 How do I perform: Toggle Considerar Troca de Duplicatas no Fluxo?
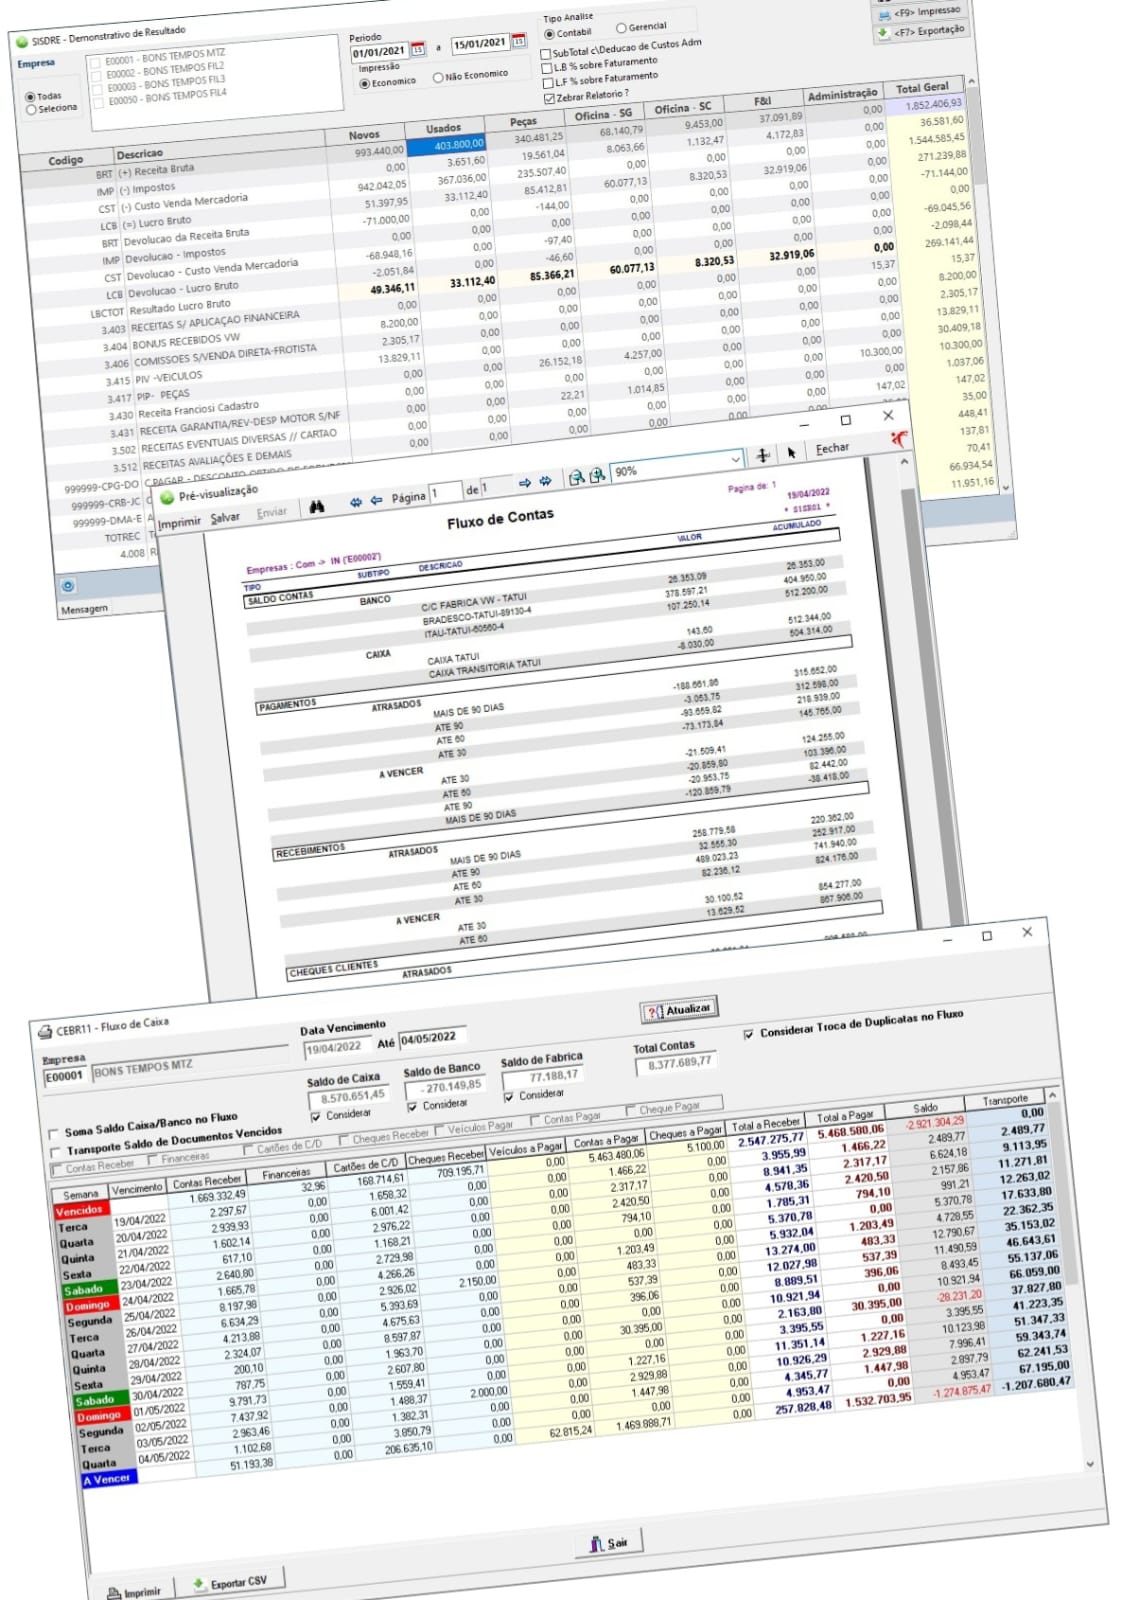(x=749, y=1034)
